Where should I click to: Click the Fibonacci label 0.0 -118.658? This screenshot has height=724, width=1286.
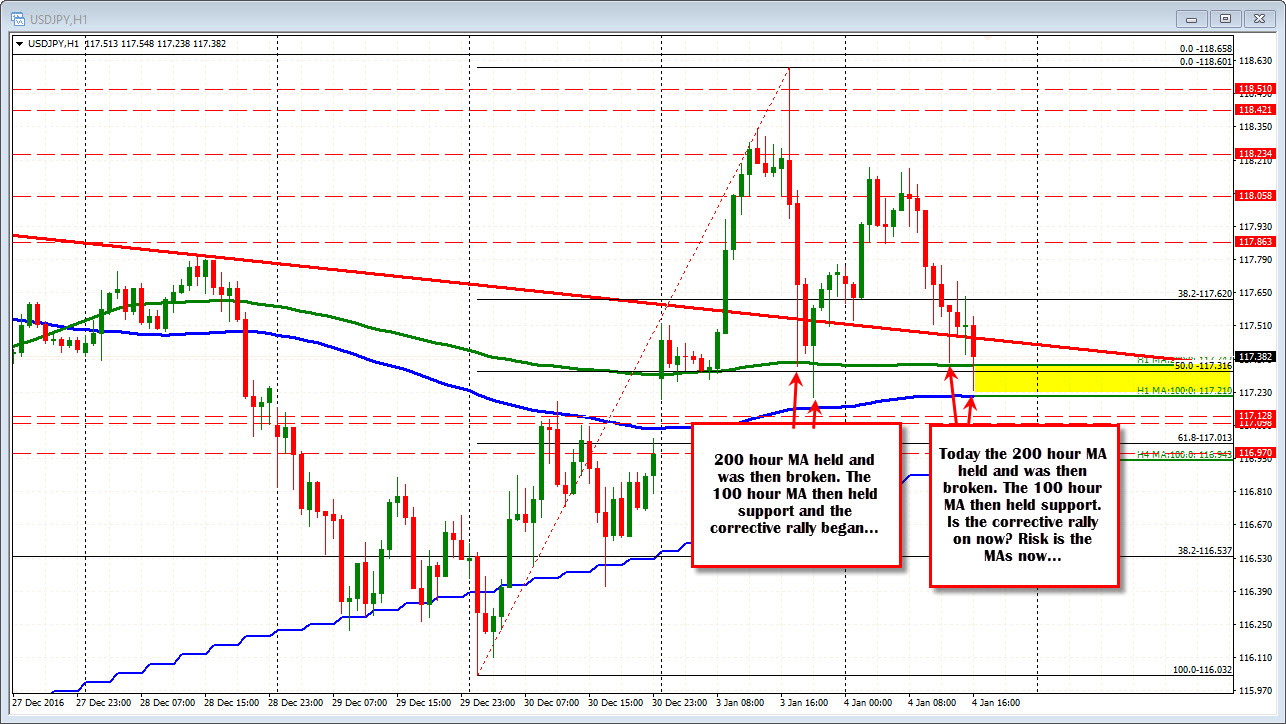[1206, 48]
